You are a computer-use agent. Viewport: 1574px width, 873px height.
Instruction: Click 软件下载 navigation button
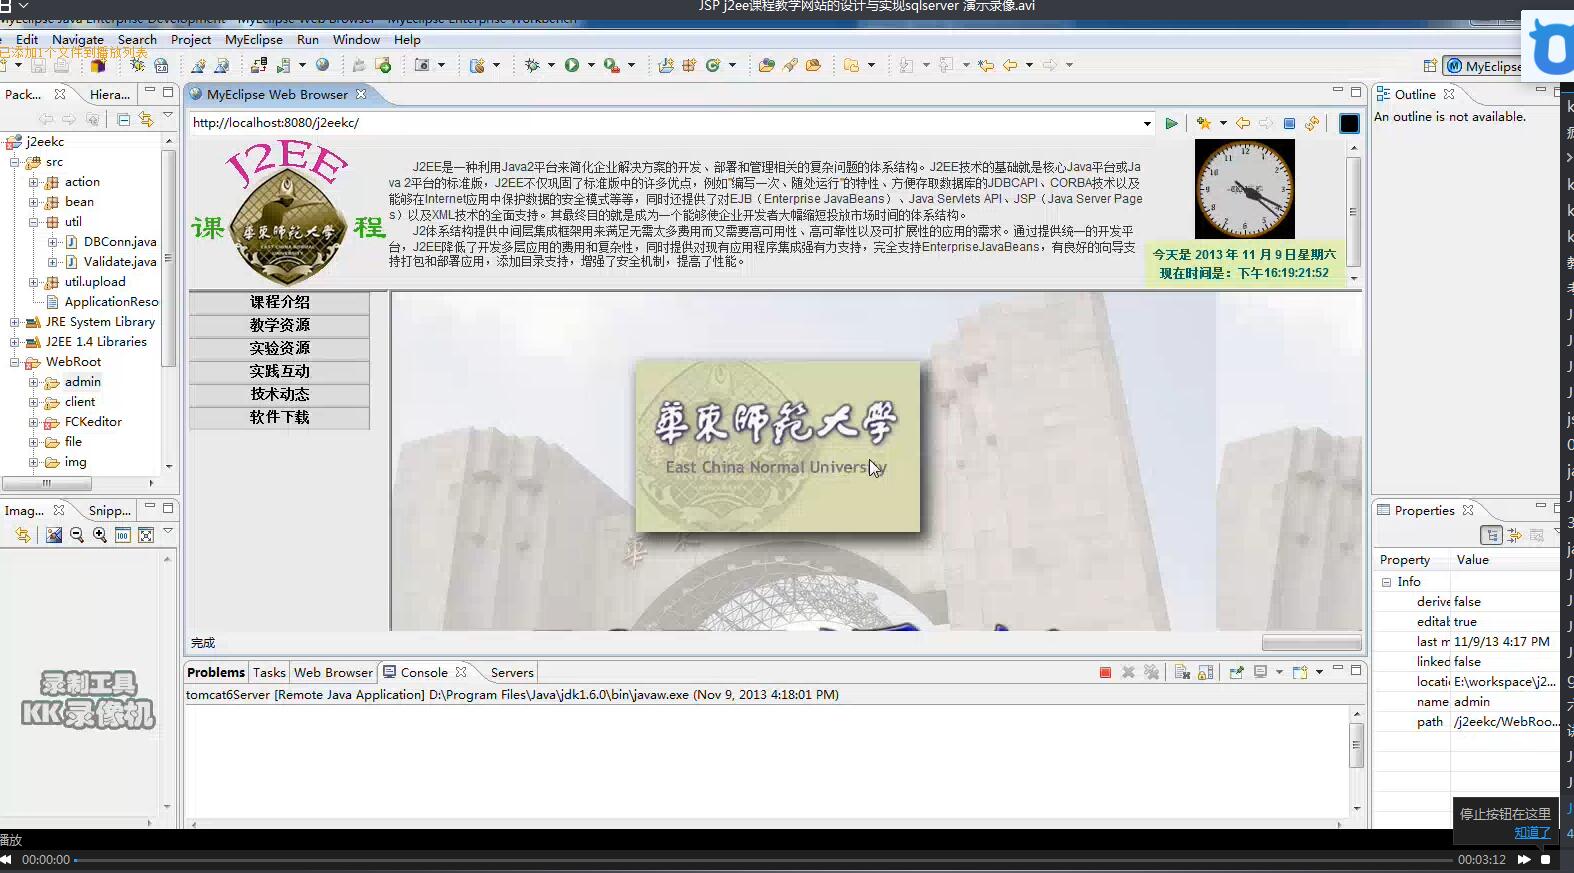[x=279, y=417]
